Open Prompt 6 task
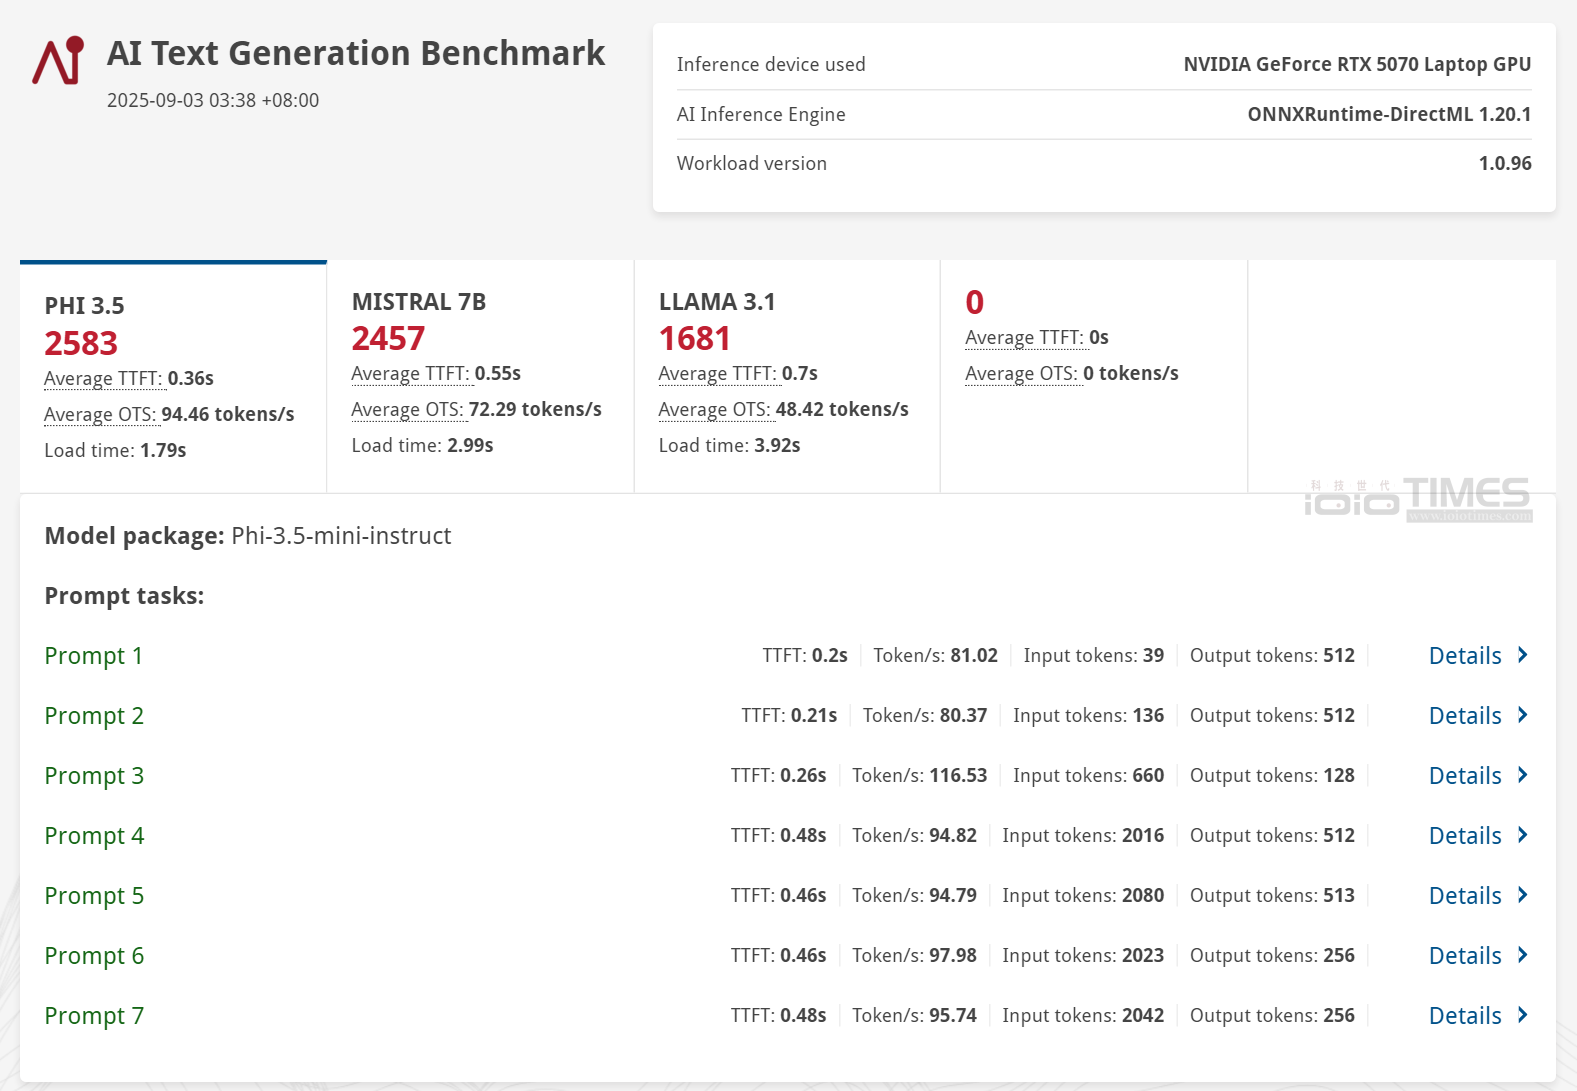 coord(94,956)
